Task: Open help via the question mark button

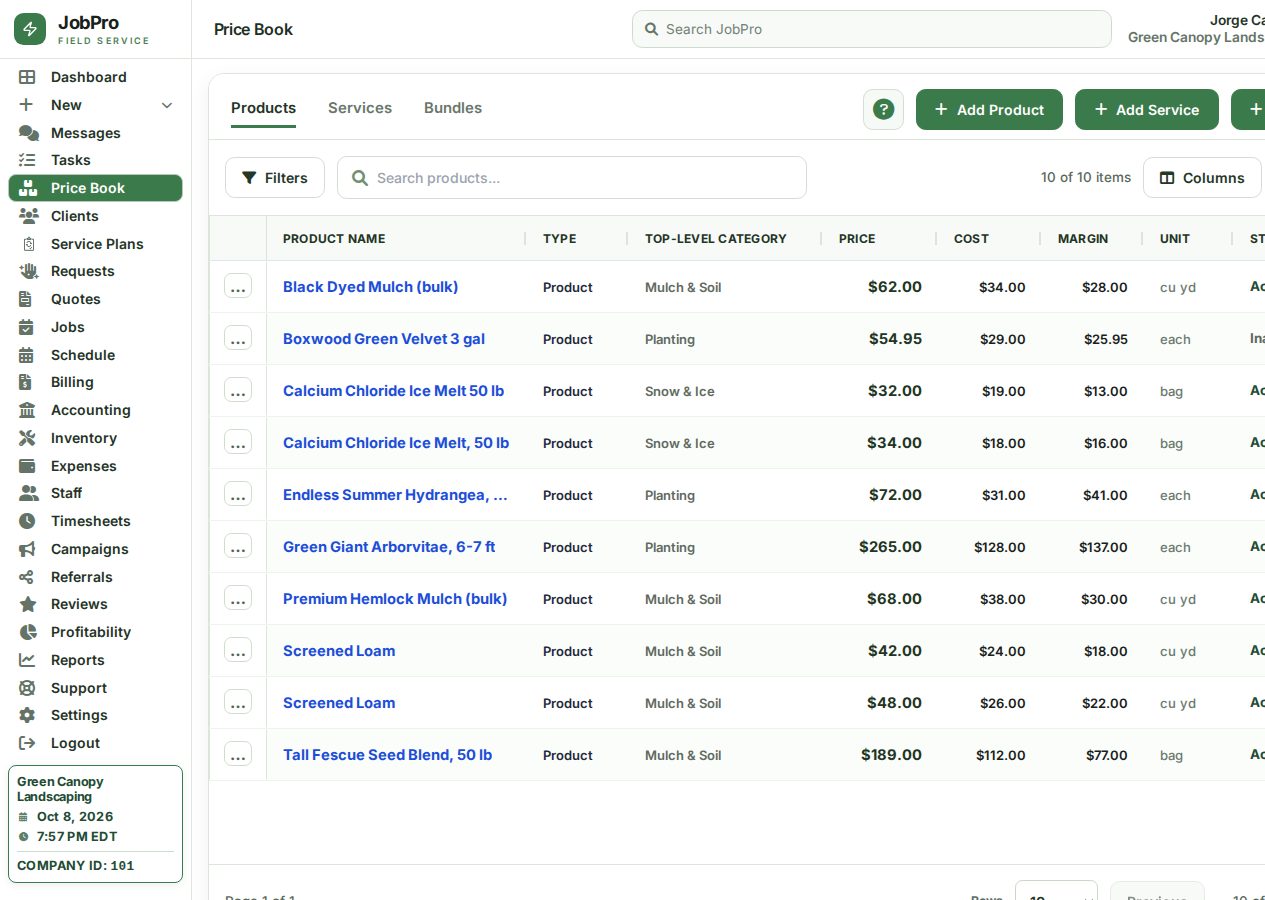Action: (883, 109)
